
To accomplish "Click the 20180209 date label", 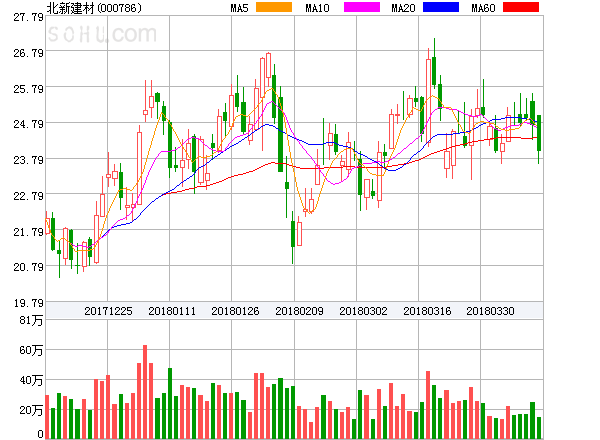I will [299, 311].
